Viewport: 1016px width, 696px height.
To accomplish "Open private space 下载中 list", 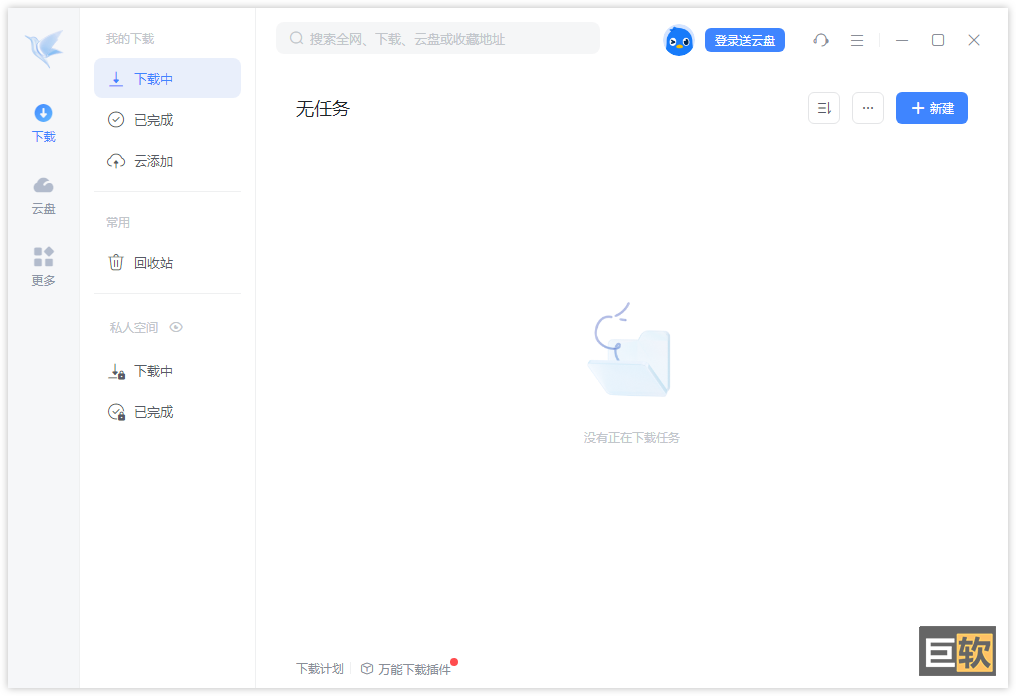I will pyautogui.click(x=167, y=371).
